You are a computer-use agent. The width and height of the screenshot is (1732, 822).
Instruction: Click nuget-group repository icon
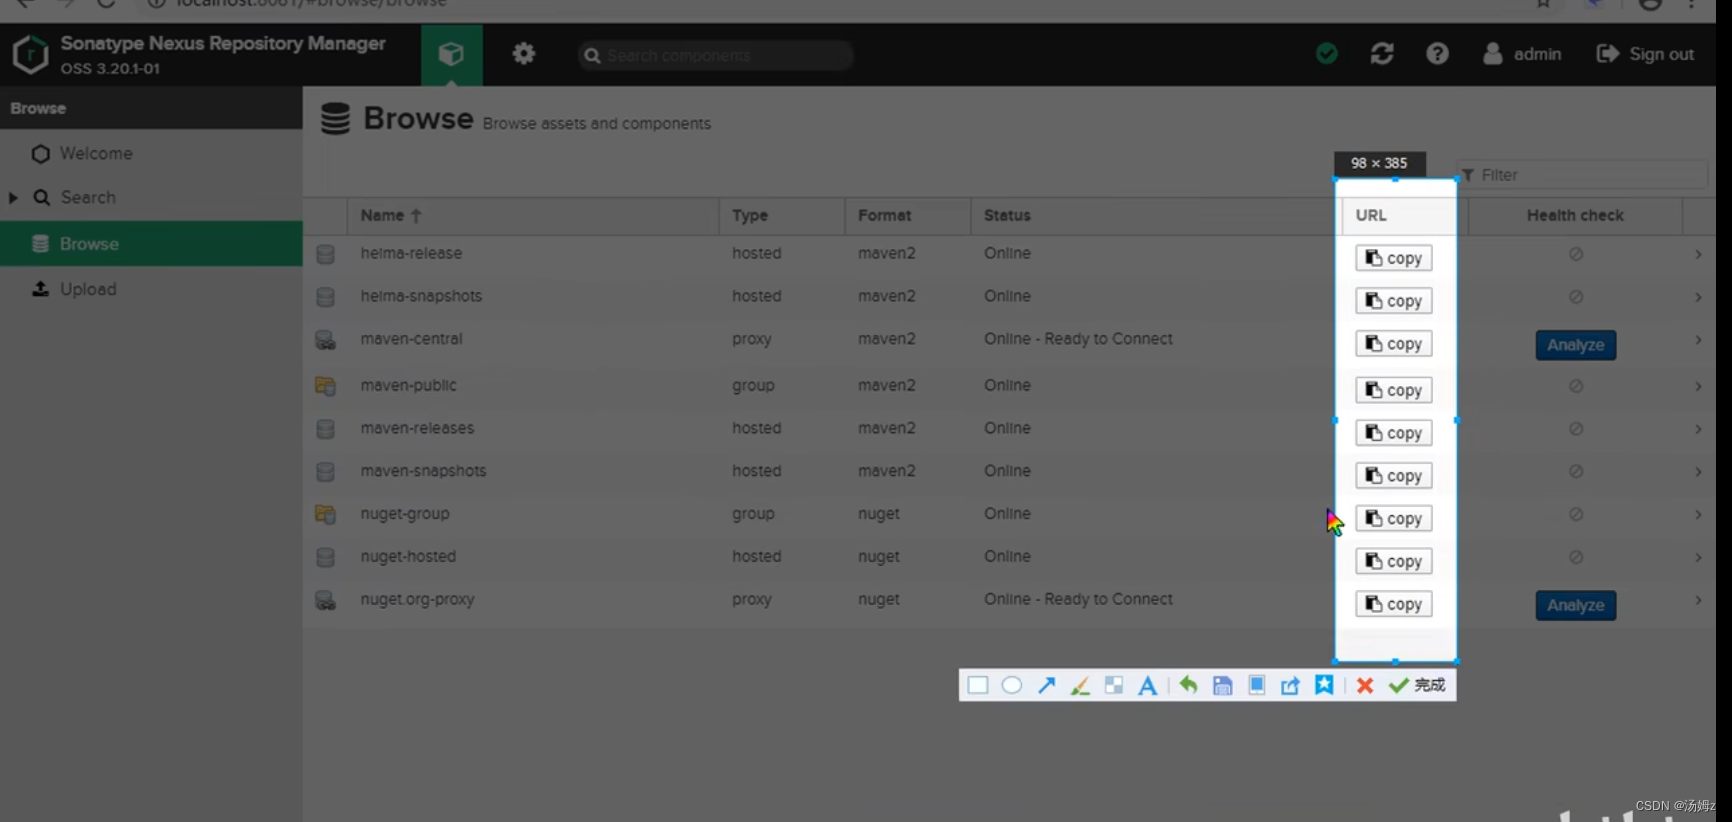click(325, 514)
